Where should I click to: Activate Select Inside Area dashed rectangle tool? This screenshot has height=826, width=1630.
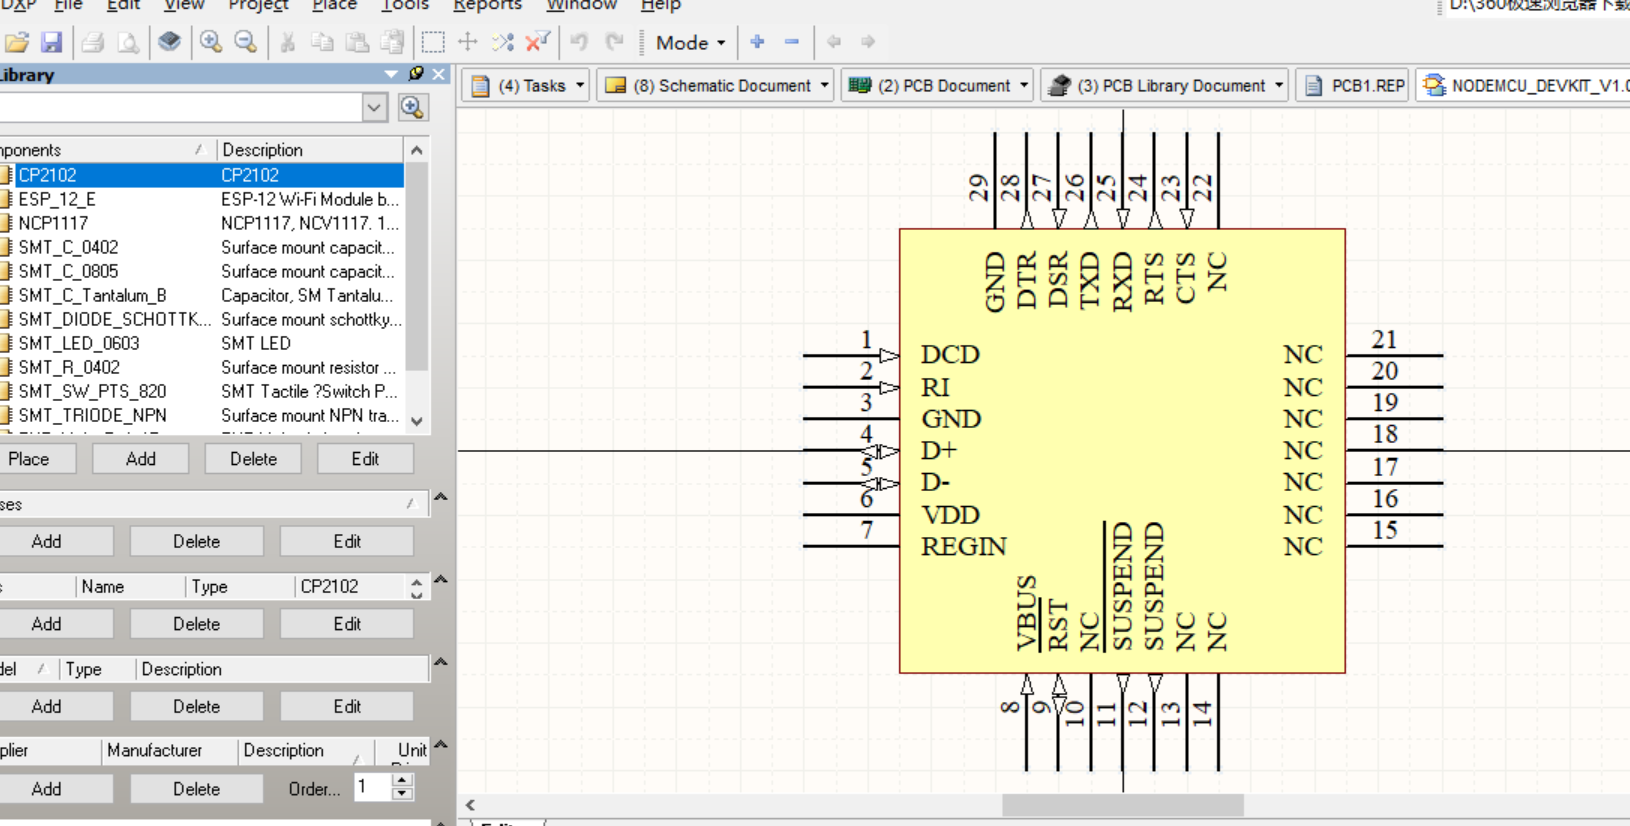click(433, 42)
